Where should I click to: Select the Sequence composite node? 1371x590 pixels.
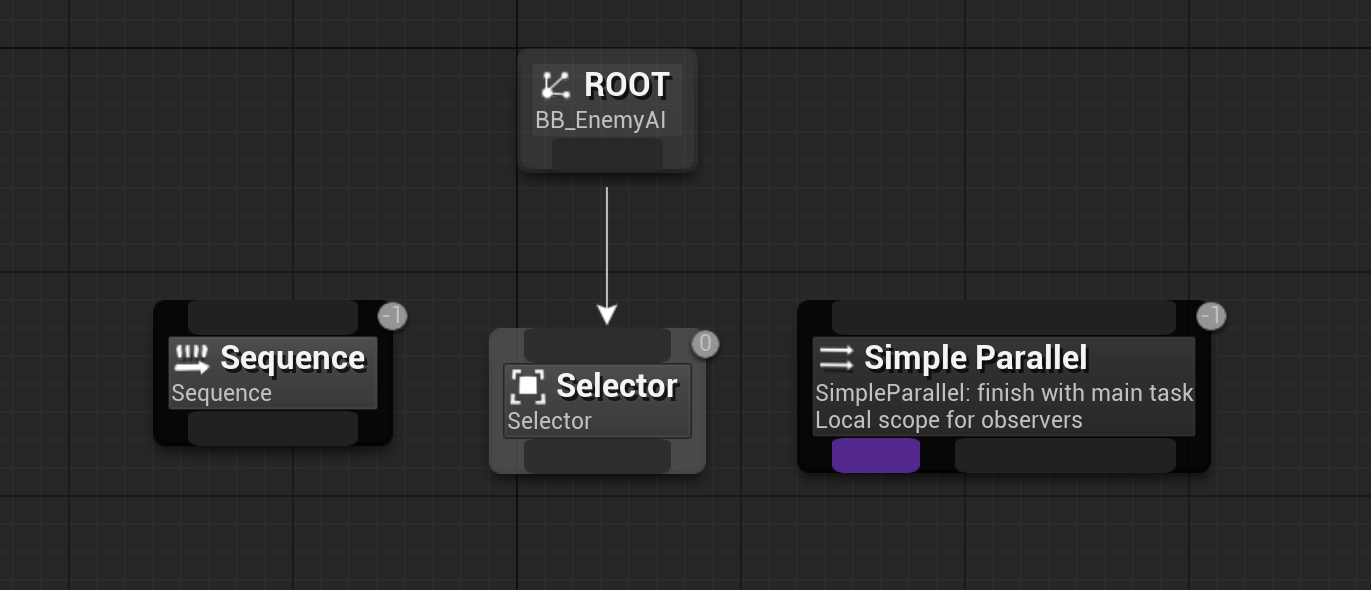pos(273,373)
